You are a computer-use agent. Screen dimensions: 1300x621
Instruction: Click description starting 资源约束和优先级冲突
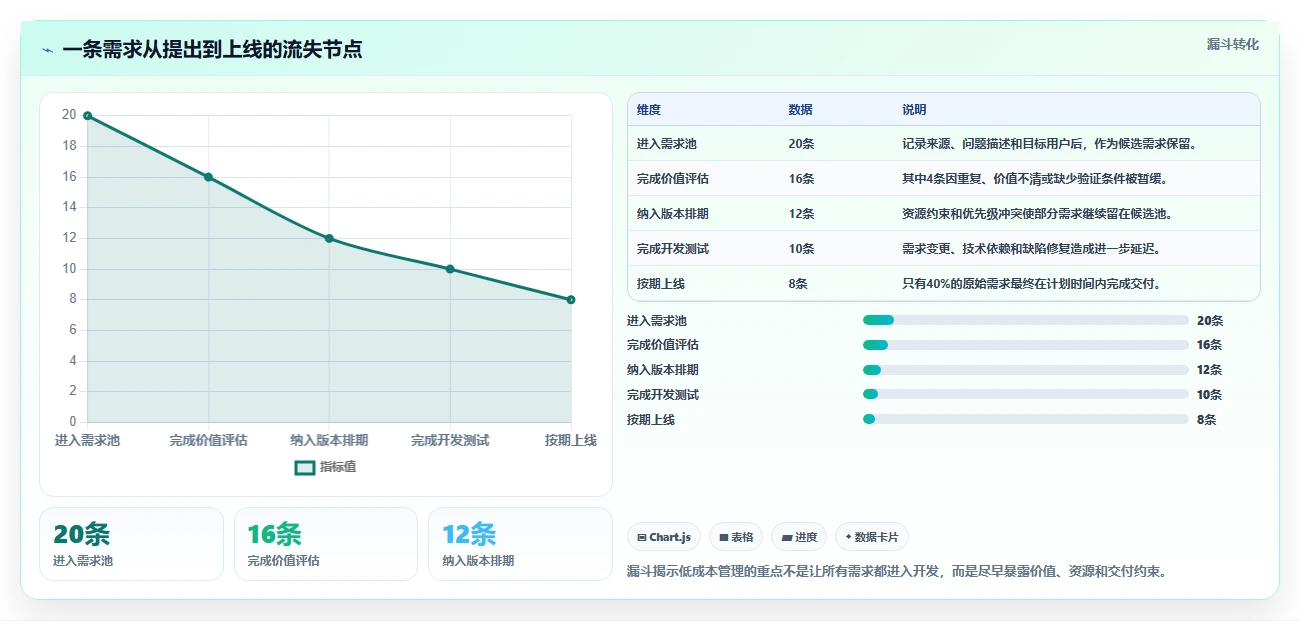coord(1037,214)
